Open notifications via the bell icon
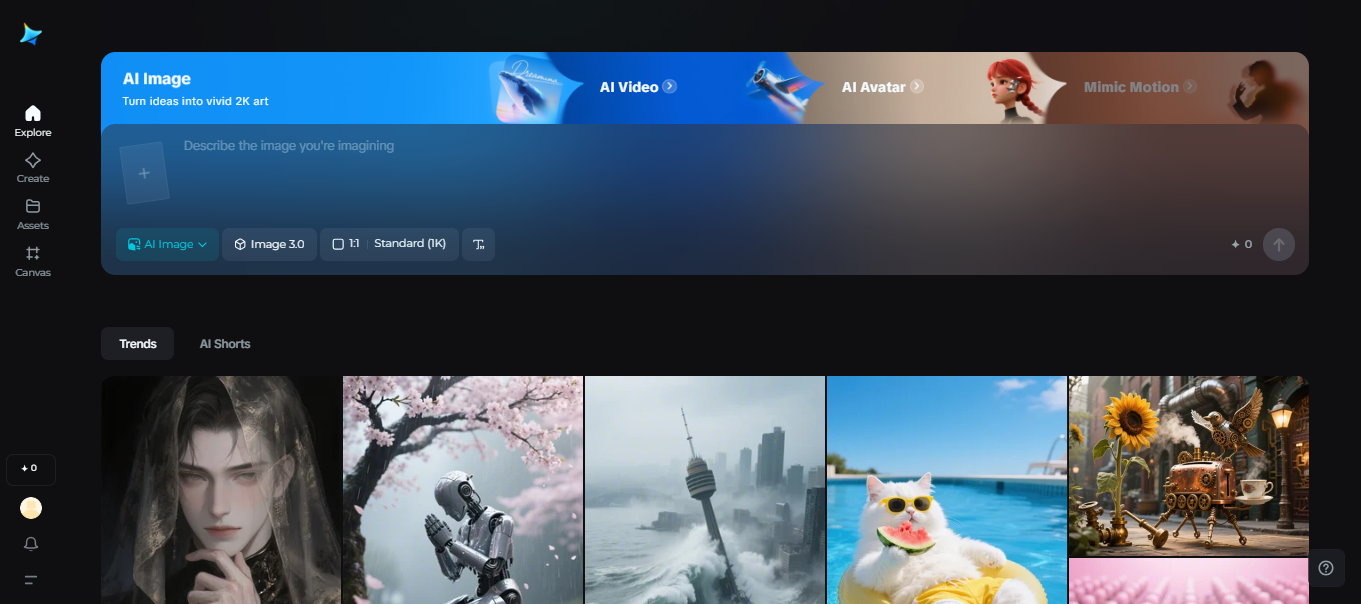 coord(30,543)
